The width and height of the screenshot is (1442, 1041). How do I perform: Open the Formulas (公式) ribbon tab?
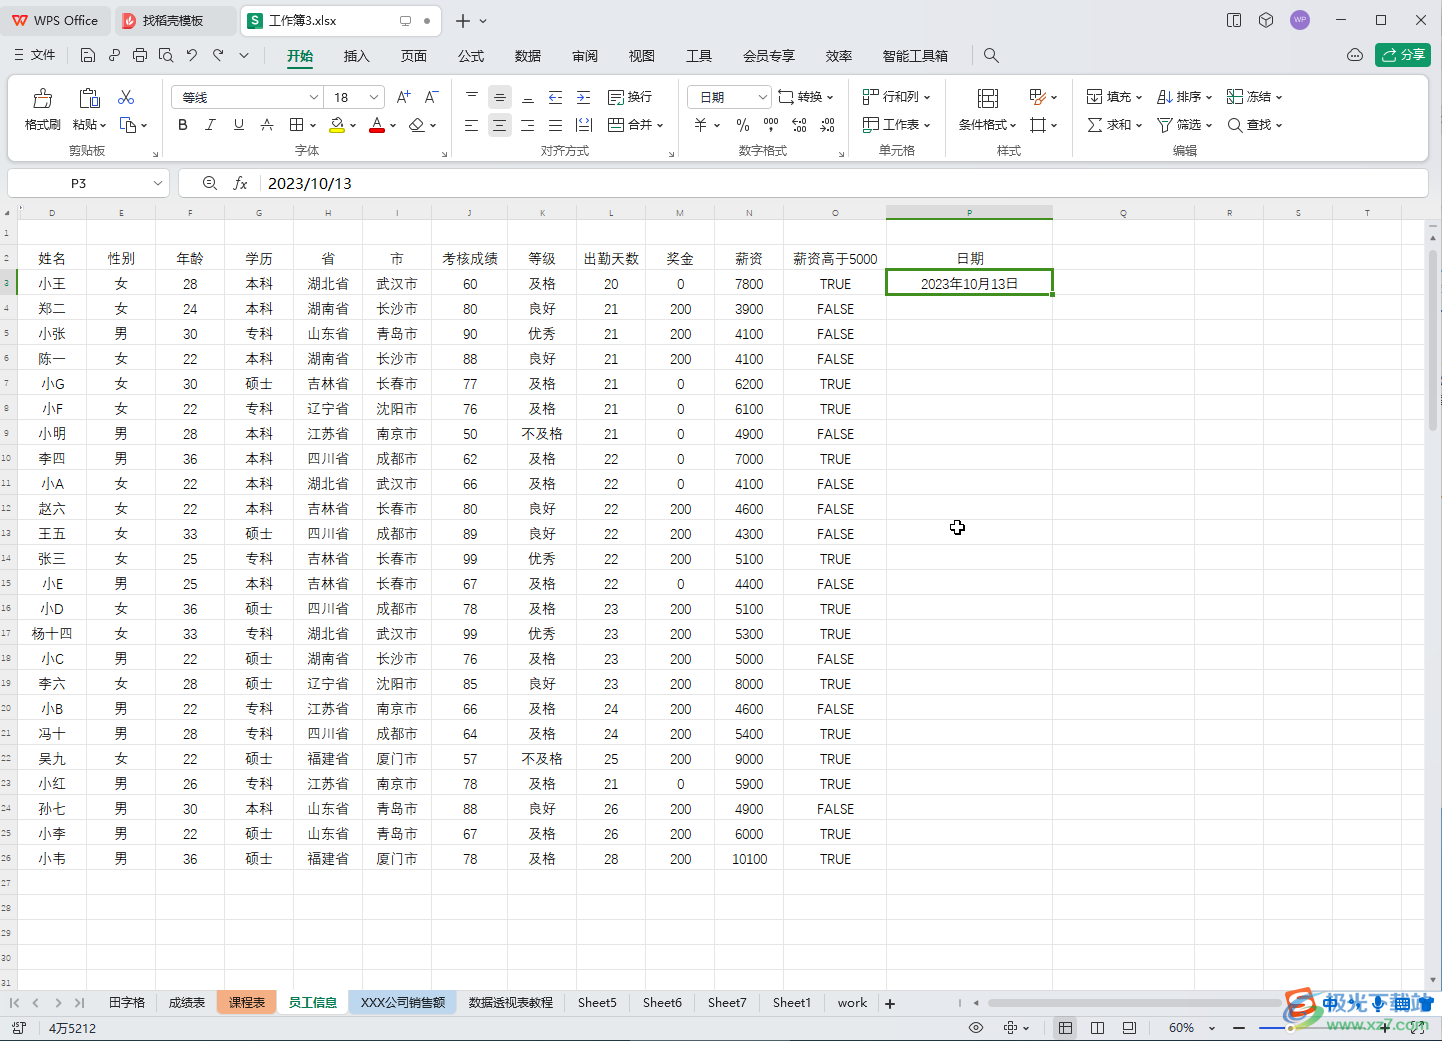pyautogui.click(x=471, y=56)
